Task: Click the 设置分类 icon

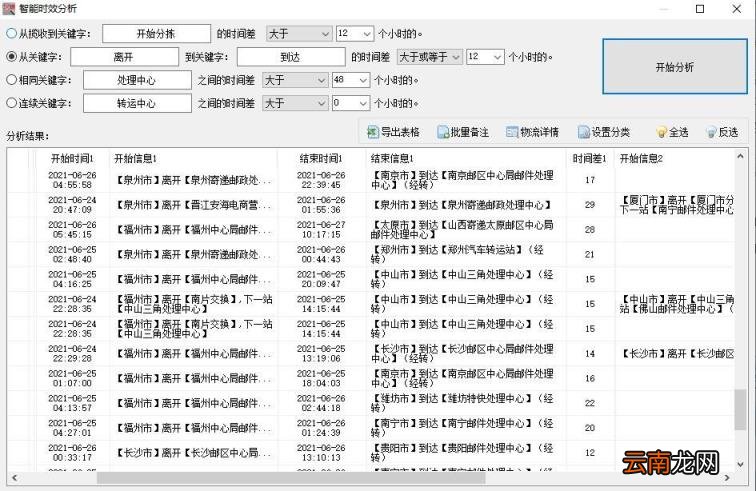Action: click(583, 132)
